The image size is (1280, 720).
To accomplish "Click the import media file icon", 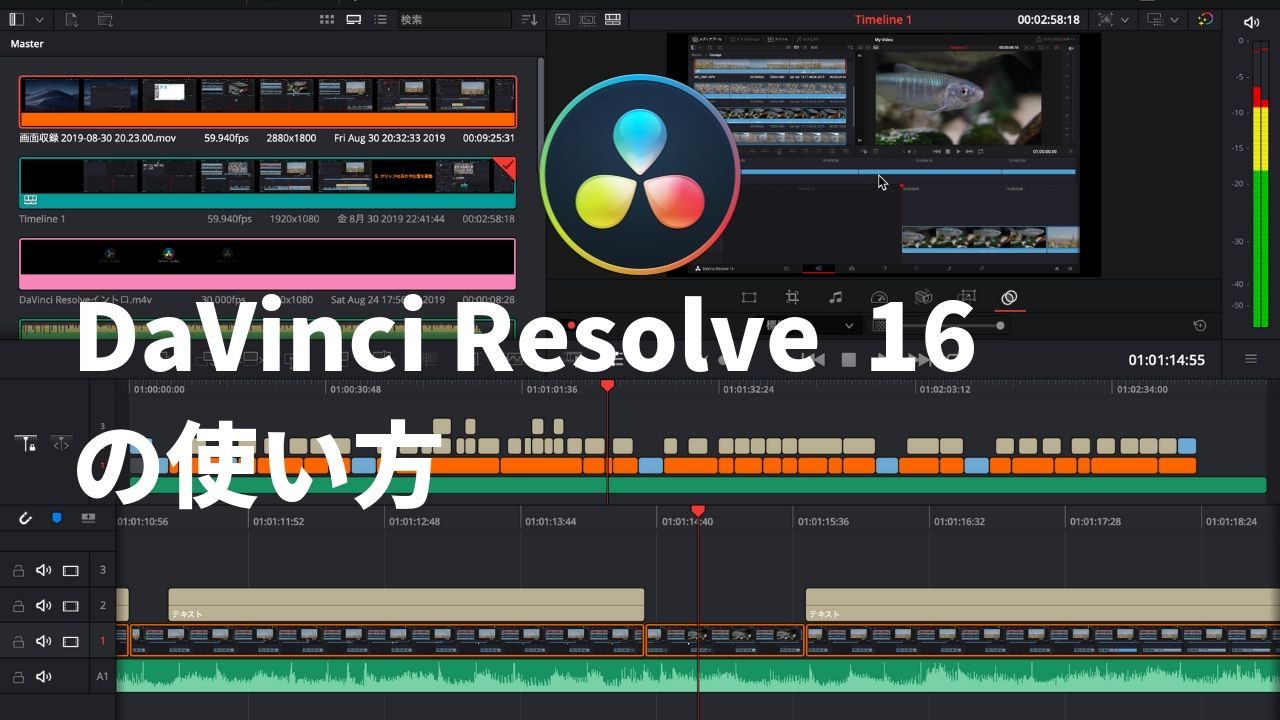I will [x=72, y=19].
